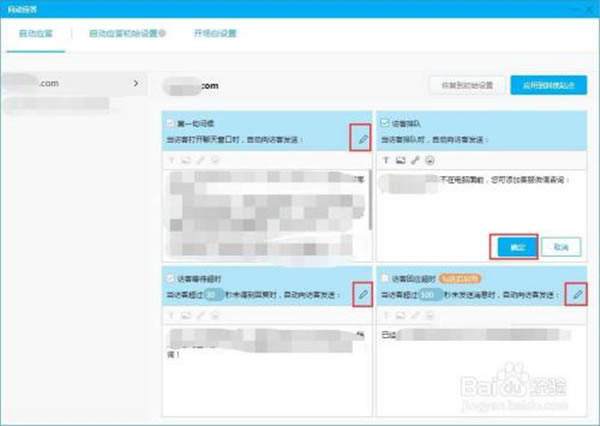Image resolution: width=600 pixels, height=426 pixels.
Task: Click the edit pencil for 第一句问候 panel
Action: (362, 138)
